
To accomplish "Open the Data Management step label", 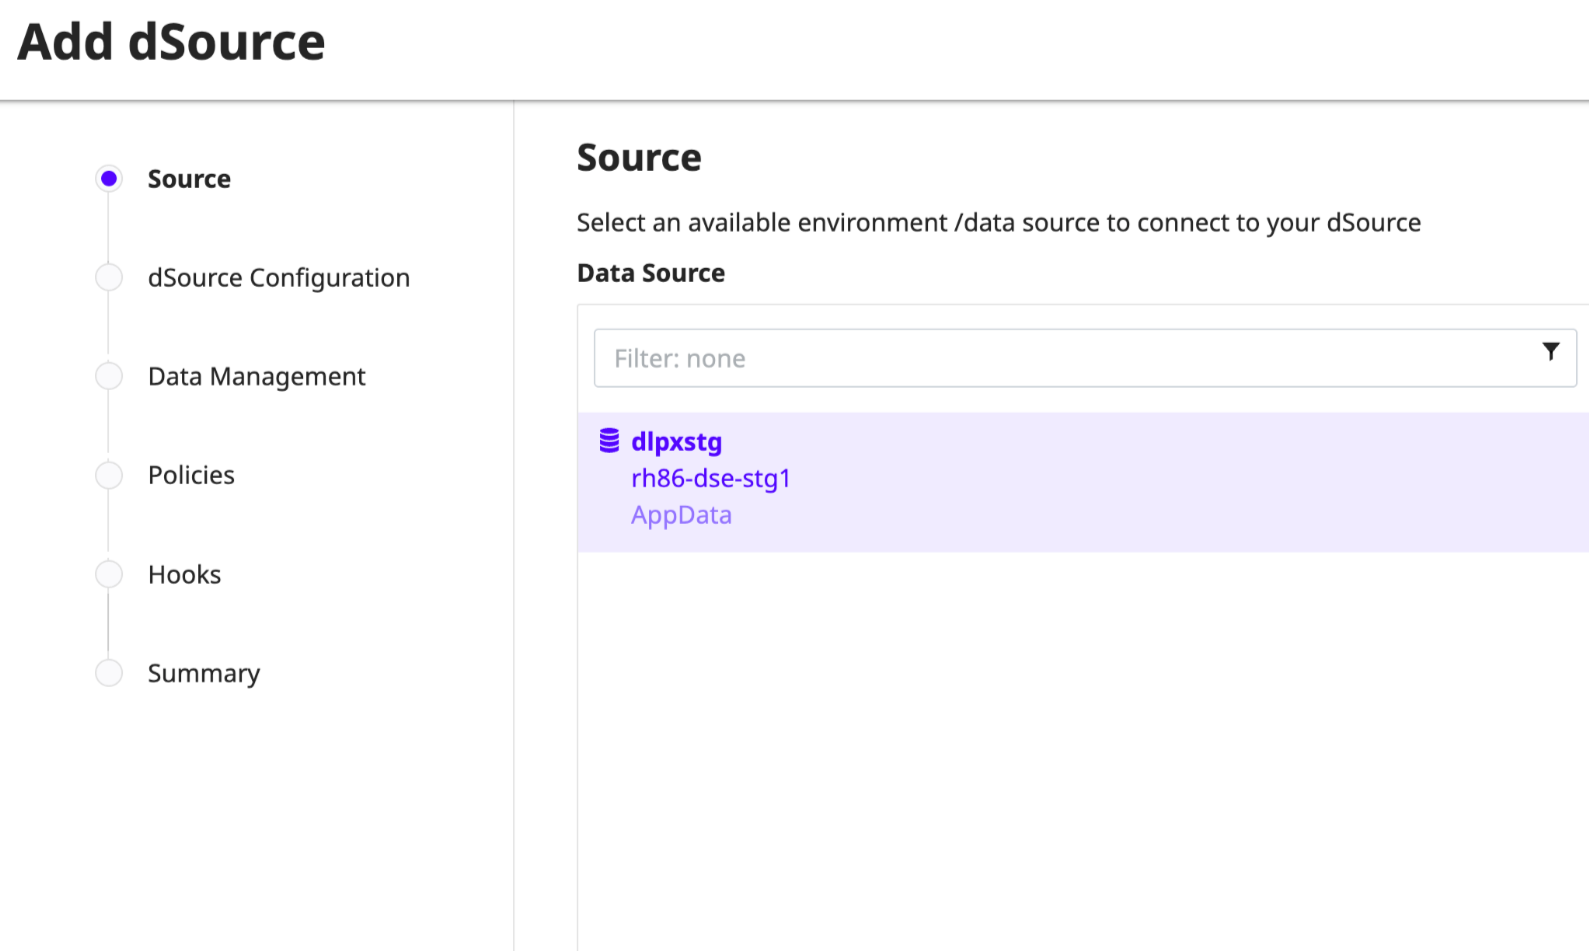I will tap(256, 377).
